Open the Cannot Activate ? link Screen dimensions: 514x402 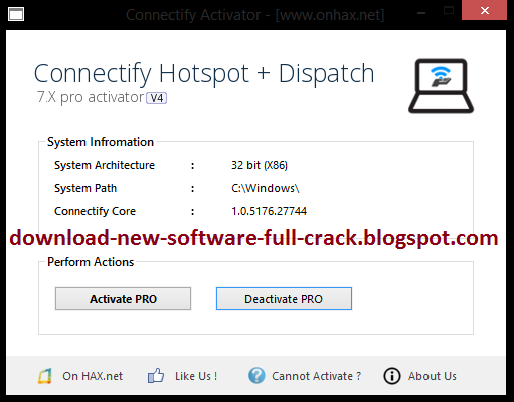click(x=316, y=376)
